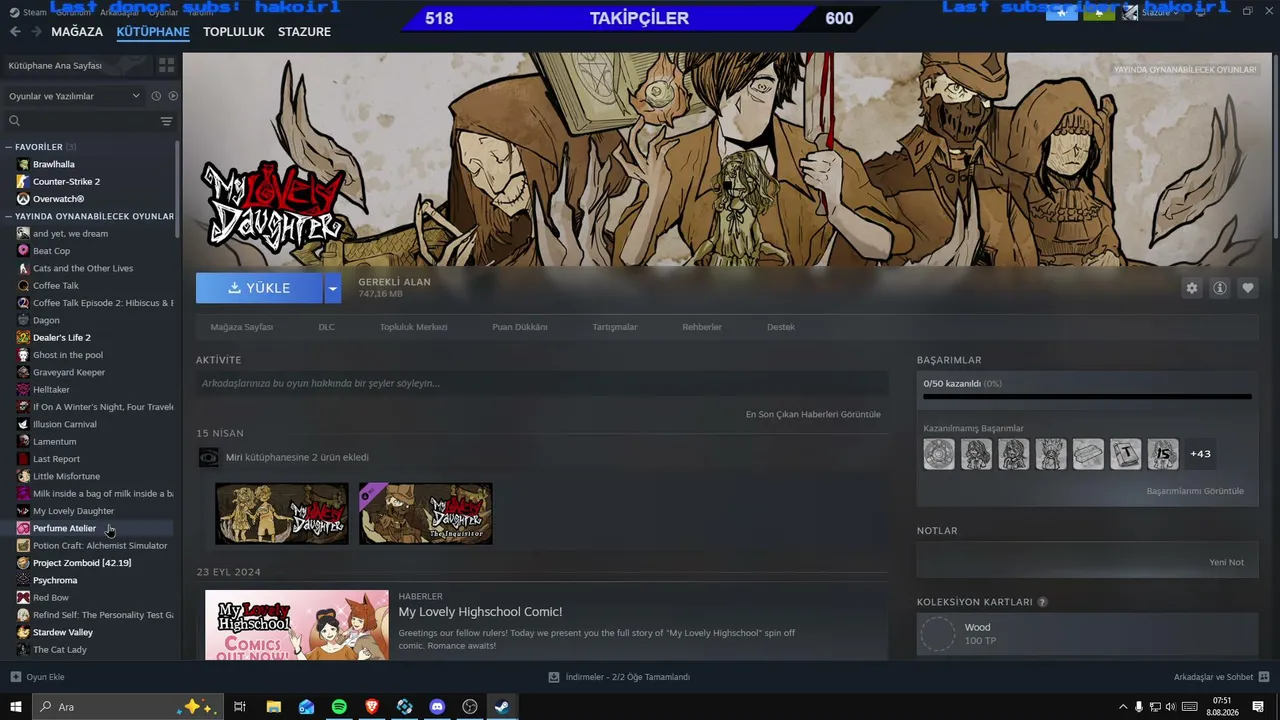Collapse the YAYINDA OYNANABİLECEK OYUNLAR category
The height and width of the screenshot is (720, 1280).
[9, 216]
